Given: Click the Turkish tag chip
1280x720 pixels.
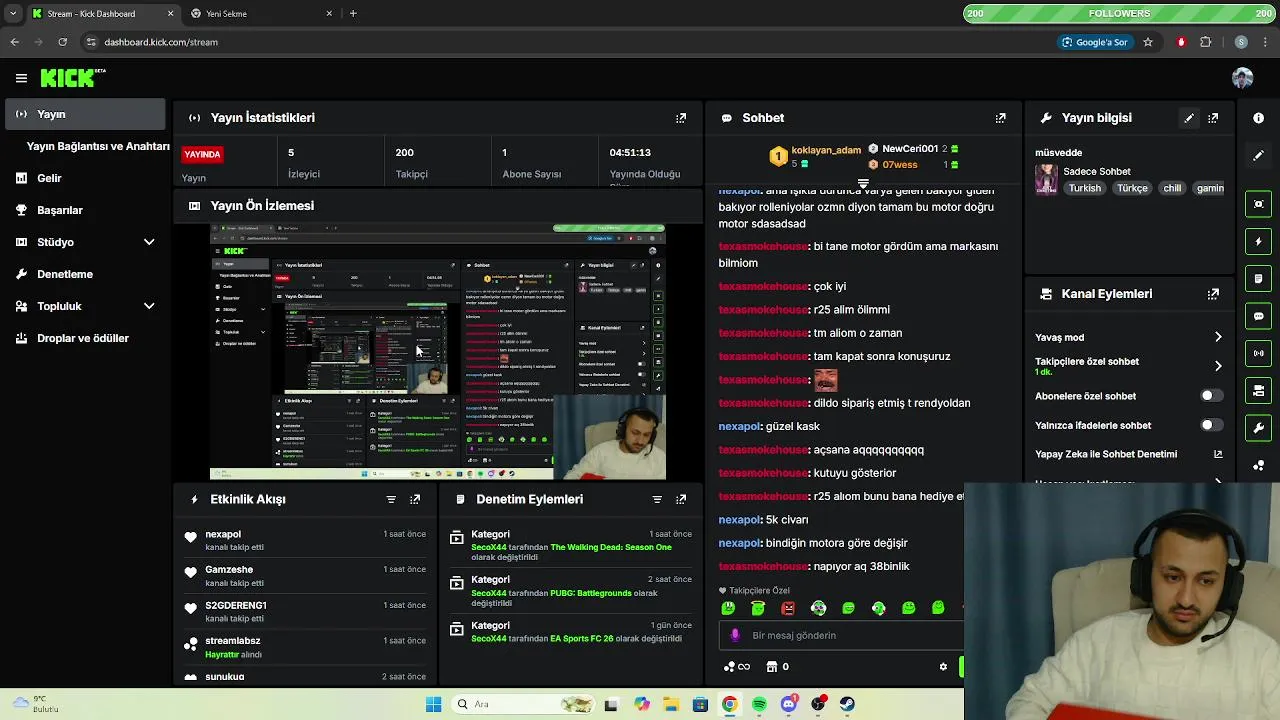Looking at the screenshot, I should [1084, 188].
